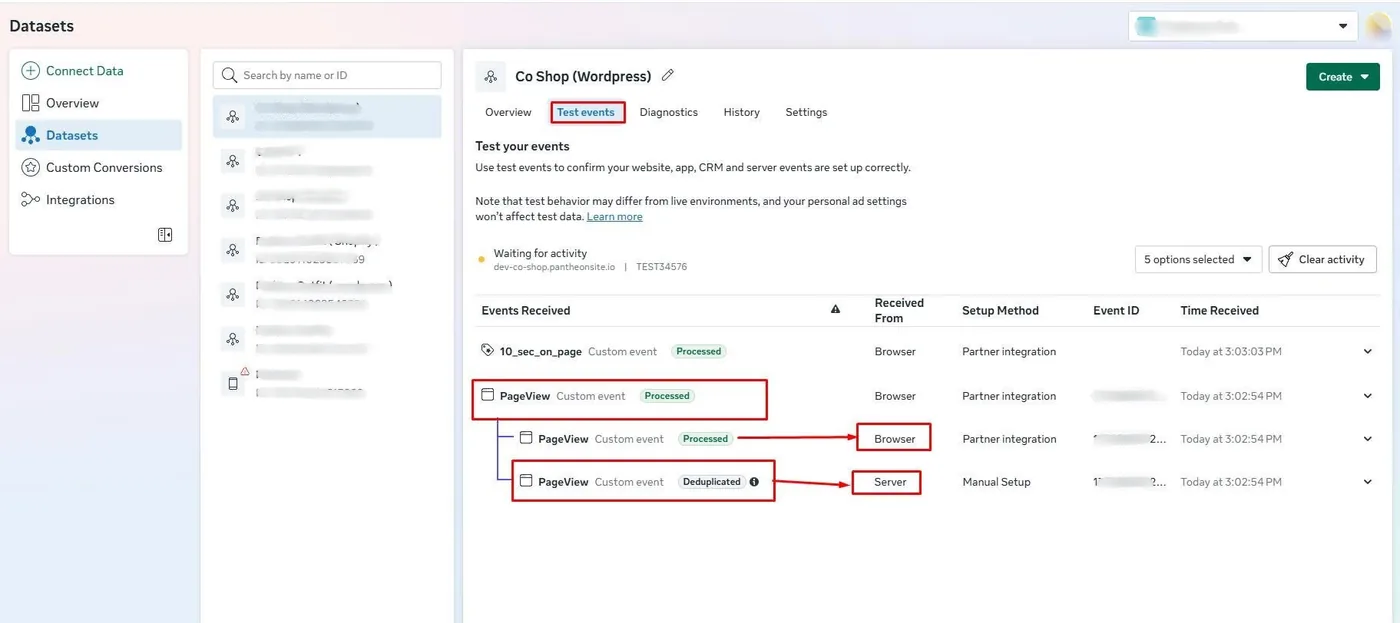Open the History tab

tap(742, 112)
